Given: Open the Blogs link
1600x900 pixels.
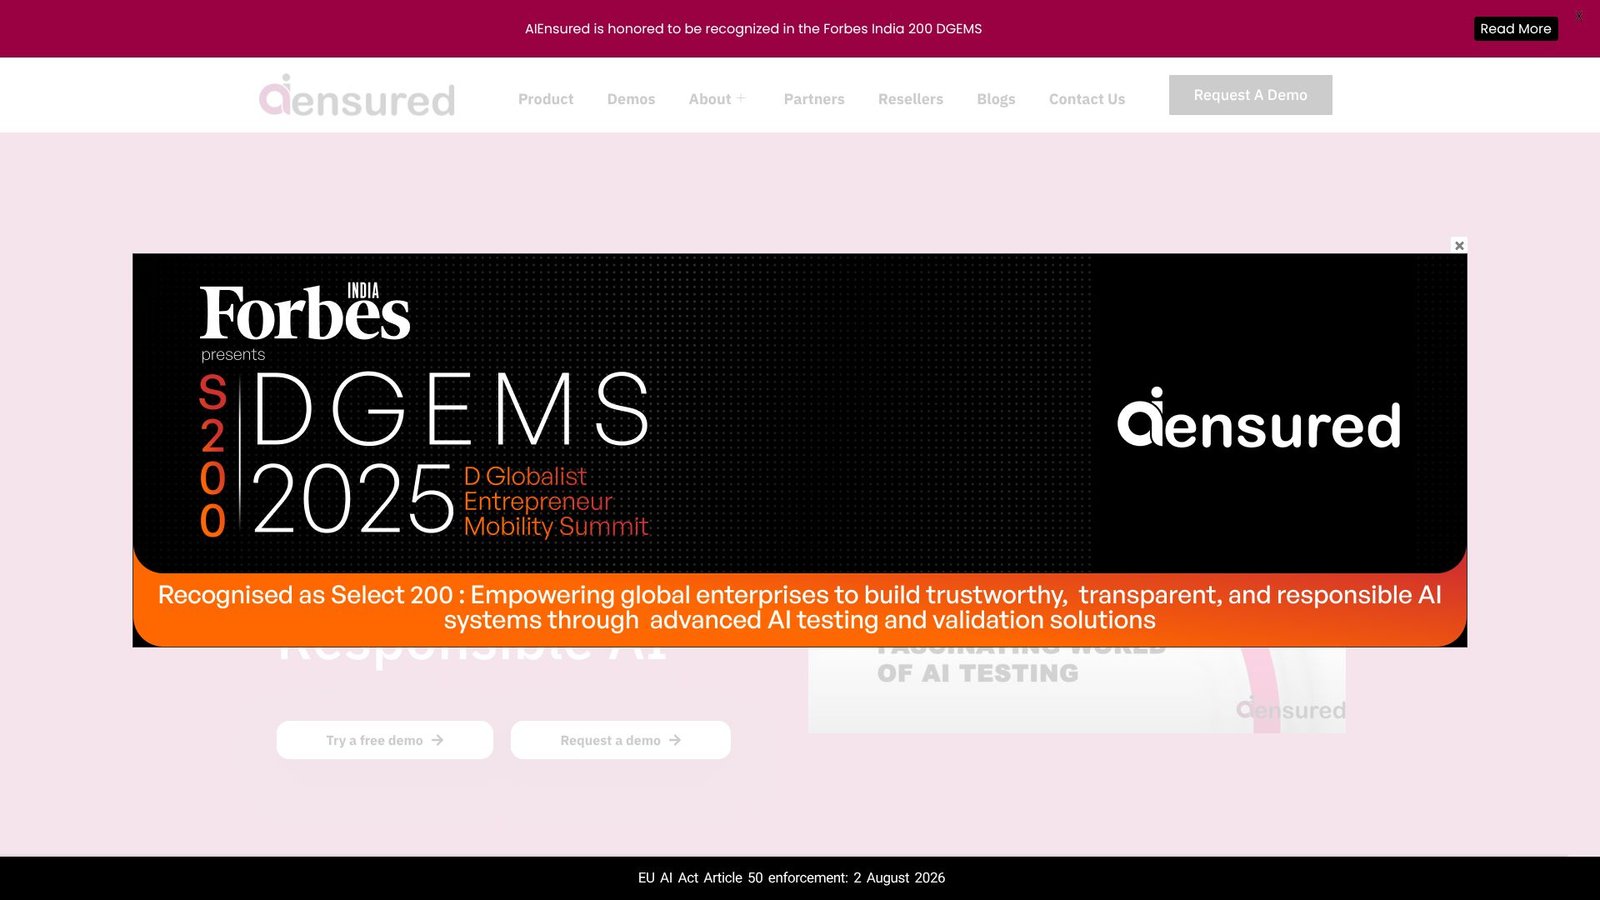Looking at the screenshot, I should coord(996,99).
